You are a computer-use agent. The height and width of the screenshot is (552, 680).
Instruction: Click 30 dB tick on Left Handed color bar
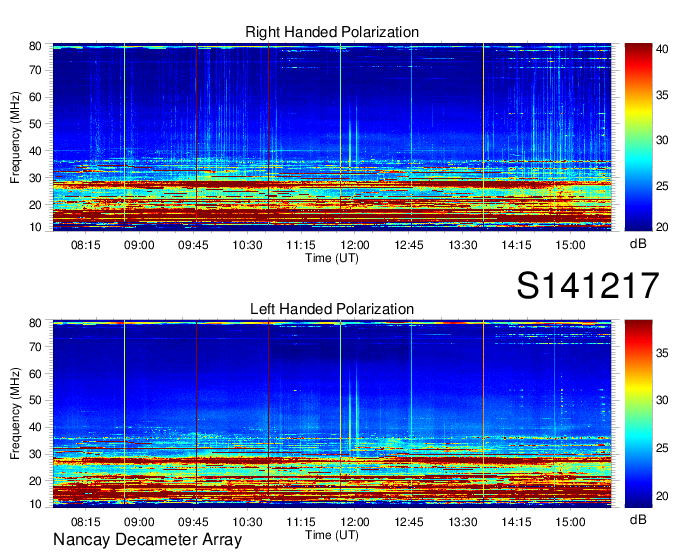[662, 400]
